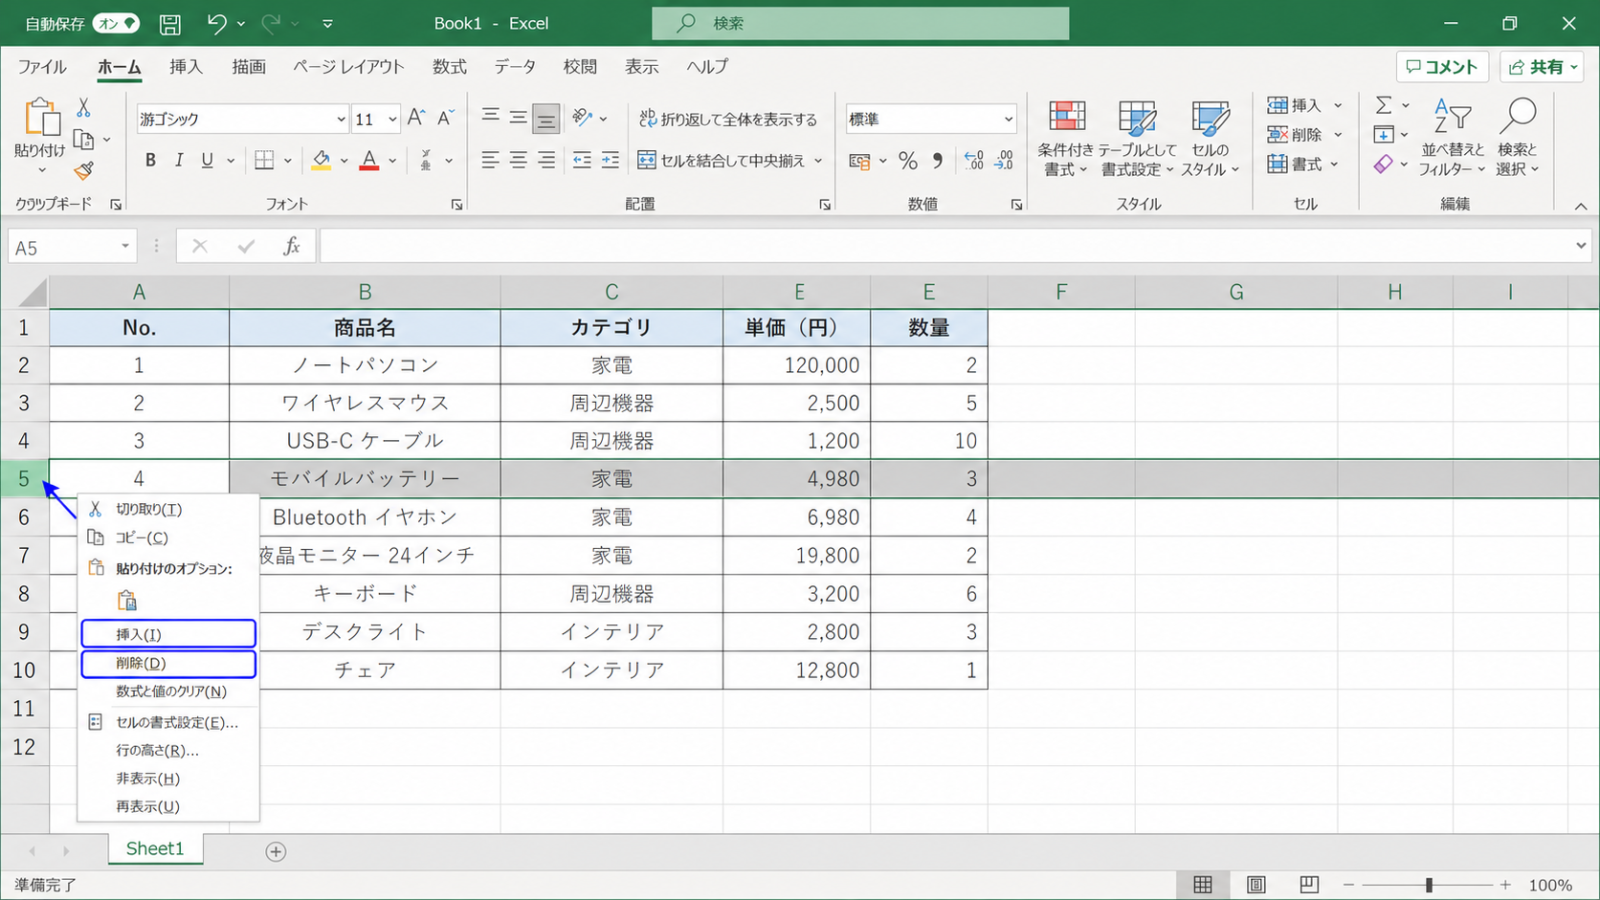Open Conditional Formatting
The width and height of the screenshot is (1600, 900).
click(x=1066, y=139)
